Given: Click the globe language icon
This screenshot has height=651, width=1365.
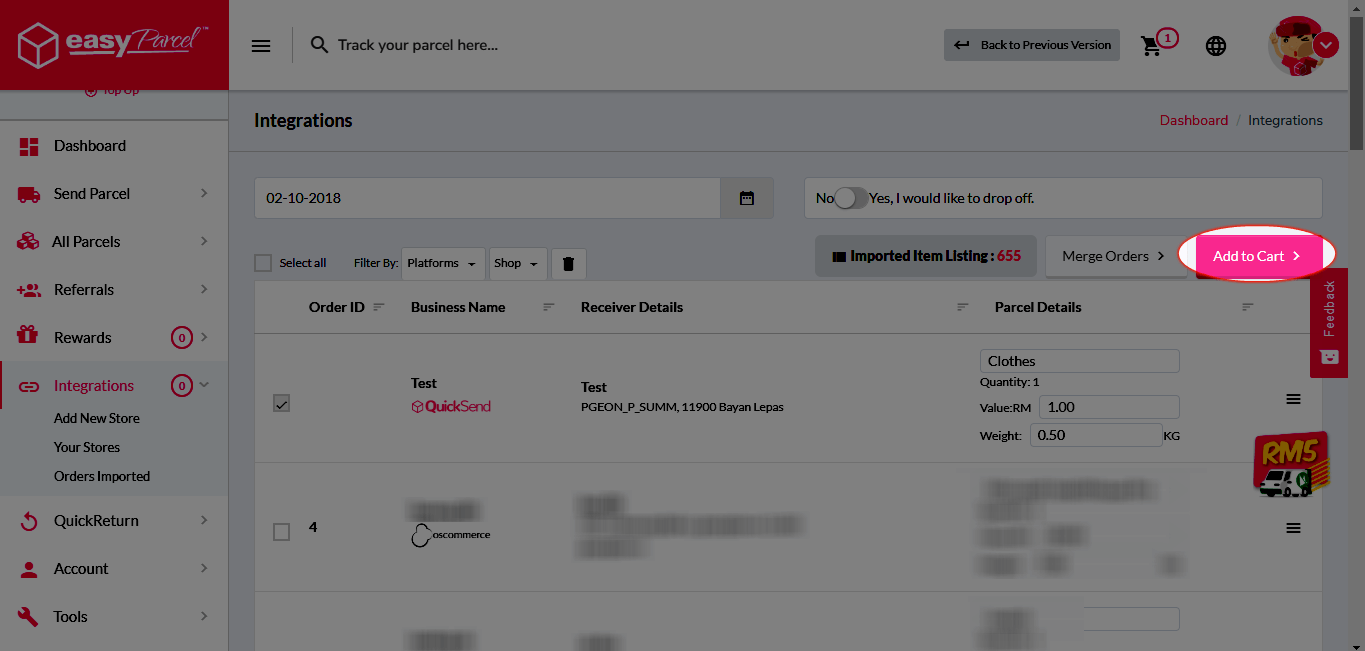Looking at the screenshot, I should 1216,46.
